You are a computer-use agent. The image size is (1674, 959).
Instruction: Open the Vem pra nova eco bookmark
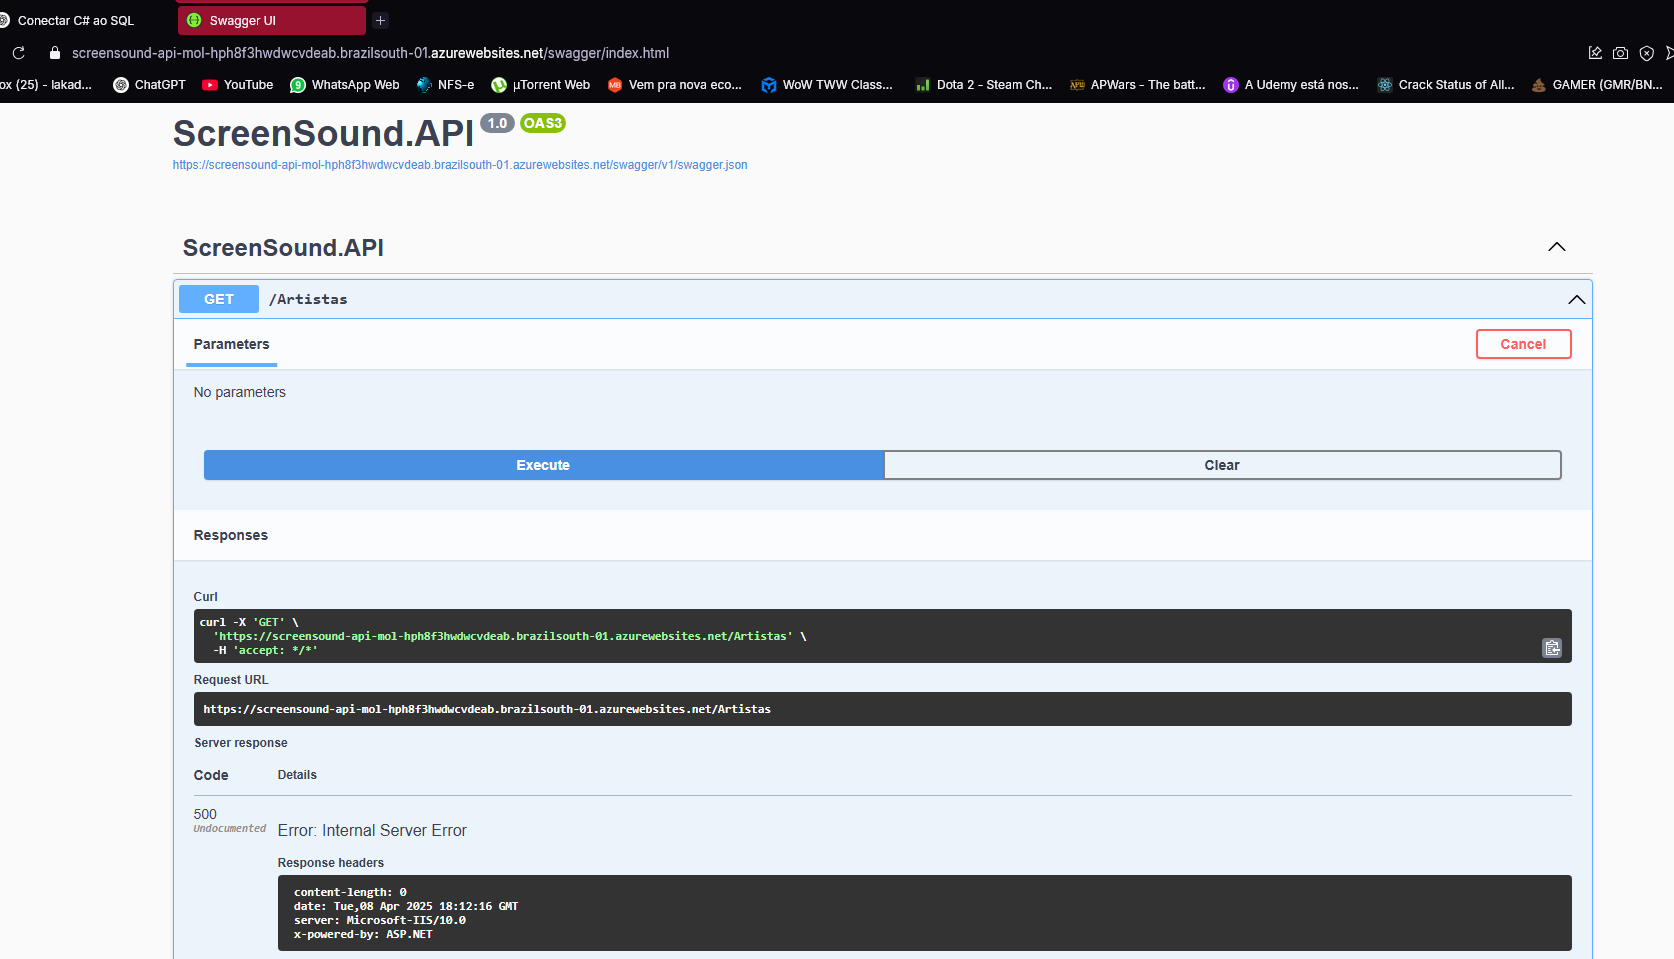[674, 85]
